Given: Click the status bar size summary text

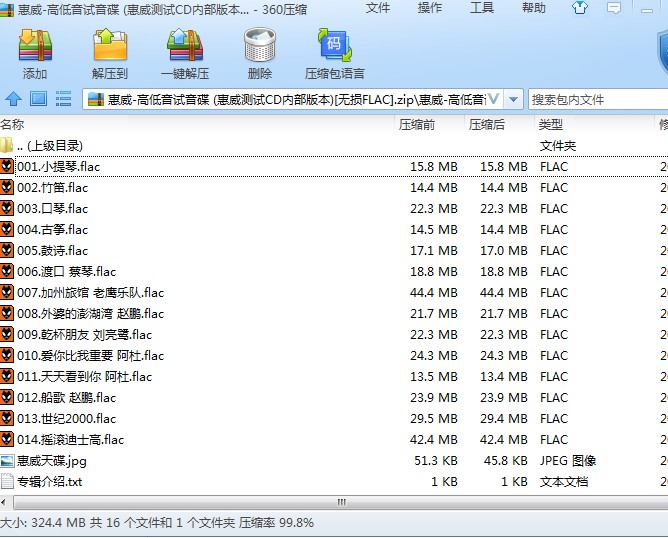Looking at the screenshot, I should 157,522.
